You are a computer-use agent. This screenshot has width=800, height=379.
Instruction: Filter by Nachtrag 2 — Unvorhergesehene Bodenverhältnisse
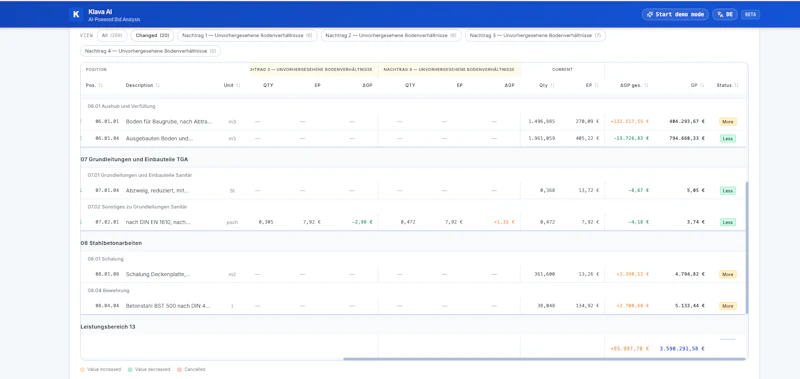[391, 36]
